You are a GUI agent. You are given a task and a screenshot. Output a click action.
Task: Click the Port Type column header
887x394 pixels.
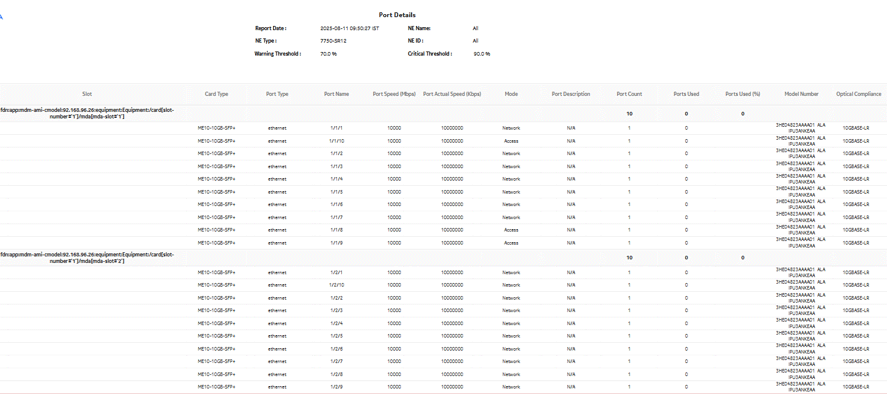(x=277, y=94)
